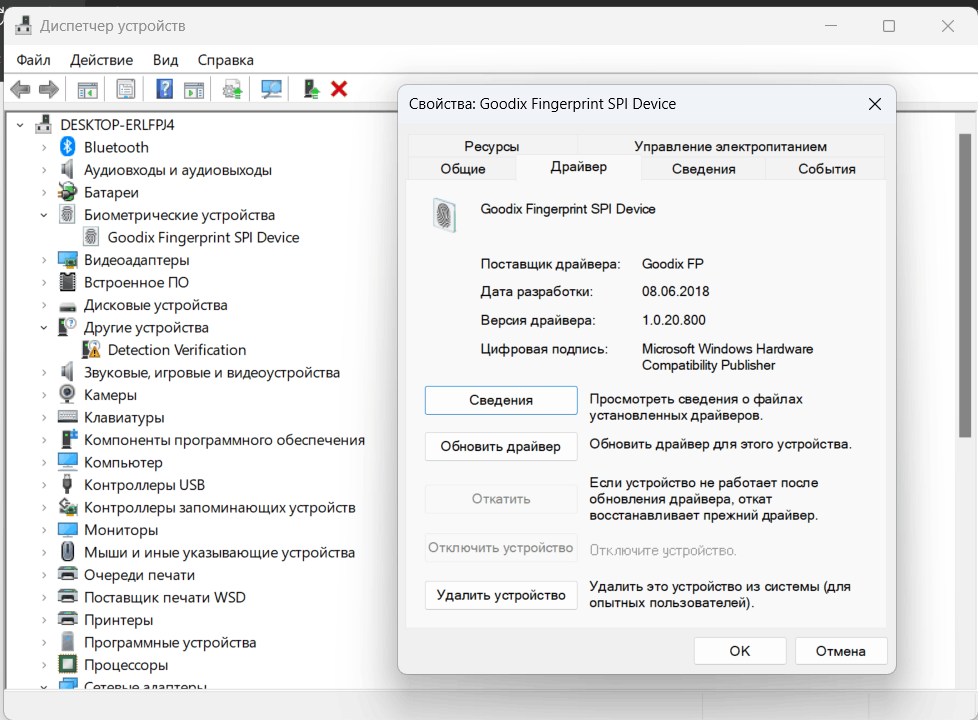The image size is (978, 720).
Task: Click the Клавиатуры keyboard icon
Action: pyautogui.click(x=67, y=417)
